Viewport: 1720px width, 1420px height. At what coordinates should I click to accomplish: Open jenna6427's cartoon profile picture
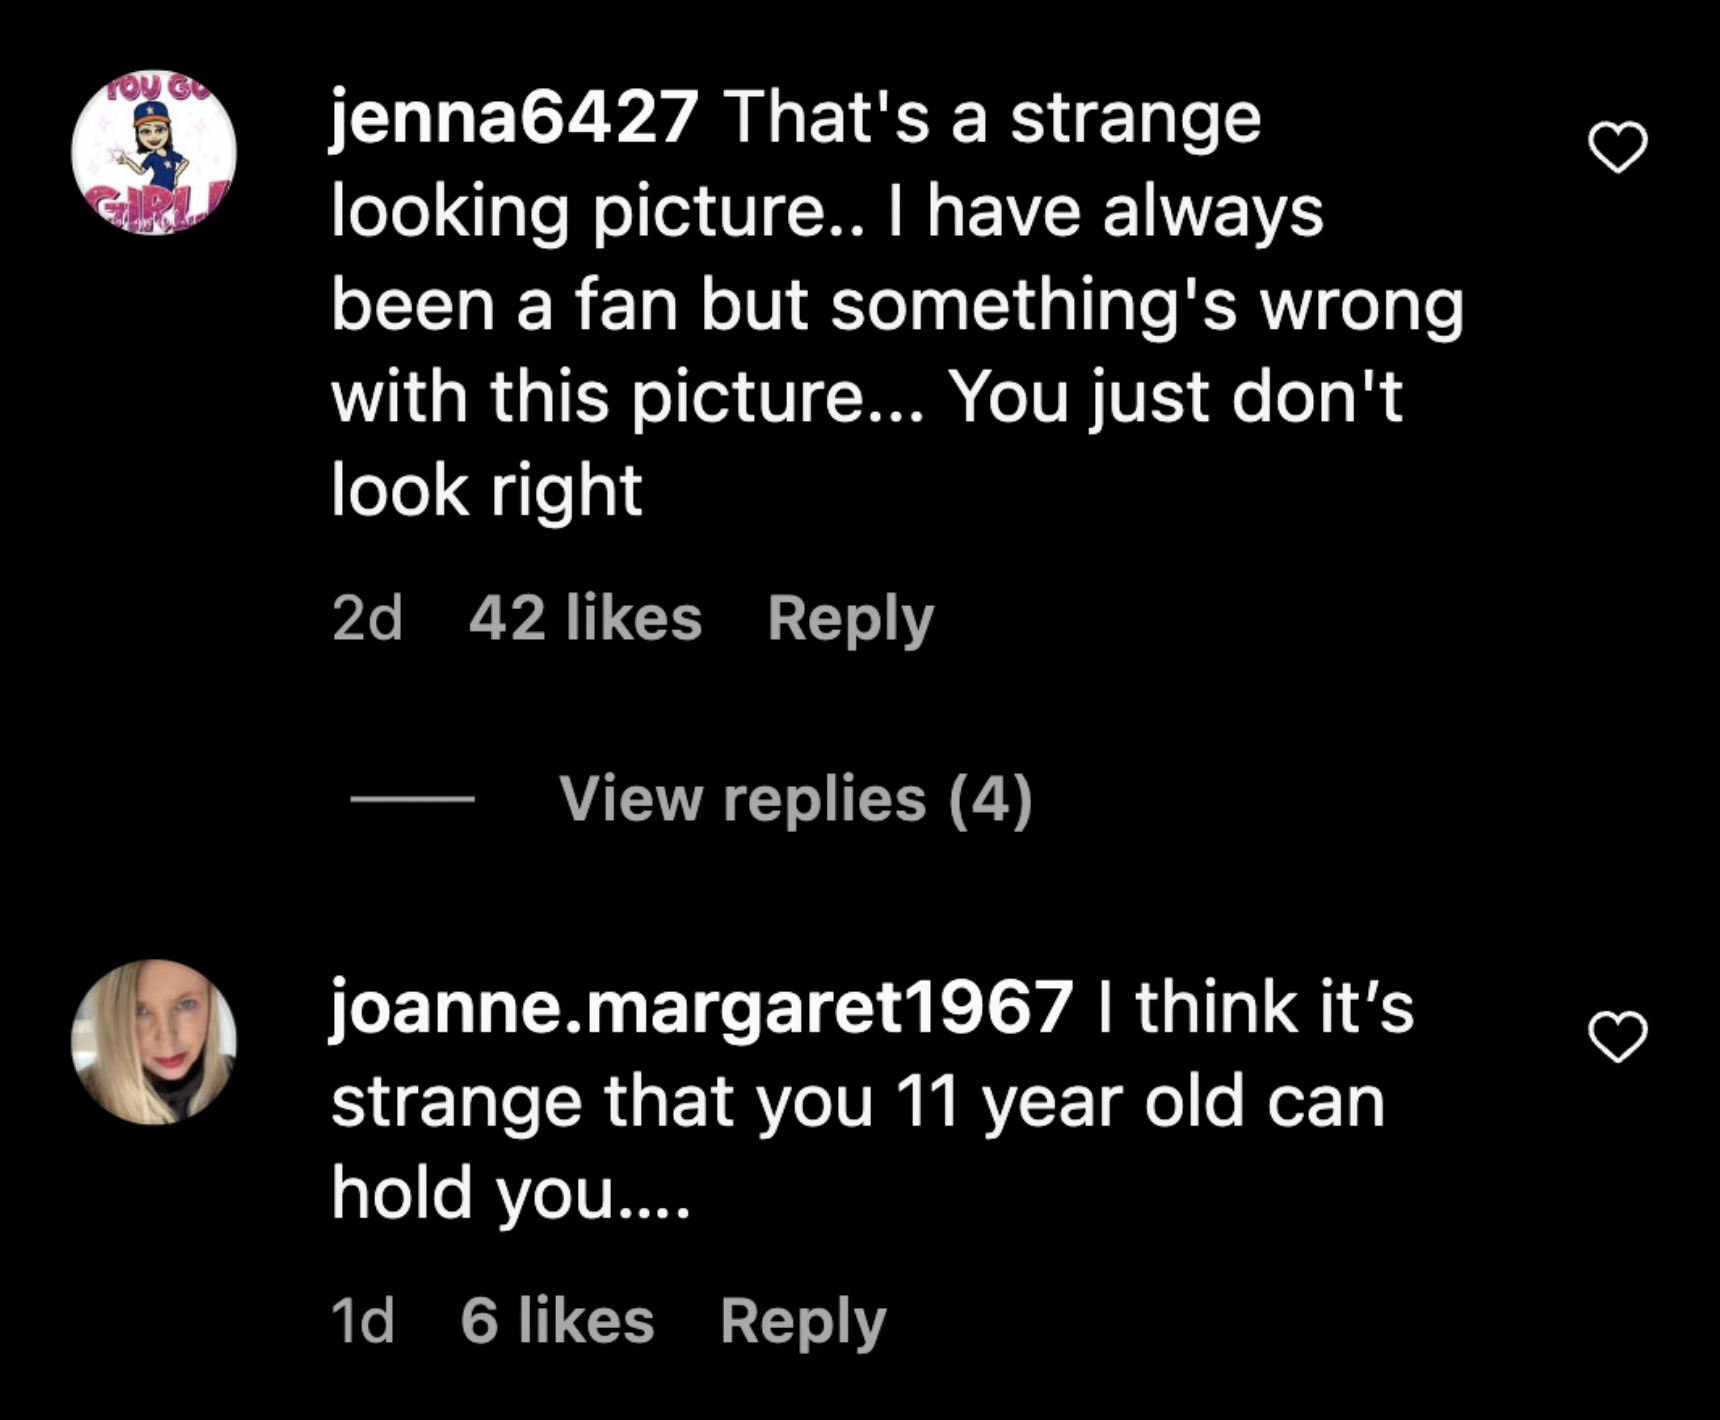pos(154,152)
